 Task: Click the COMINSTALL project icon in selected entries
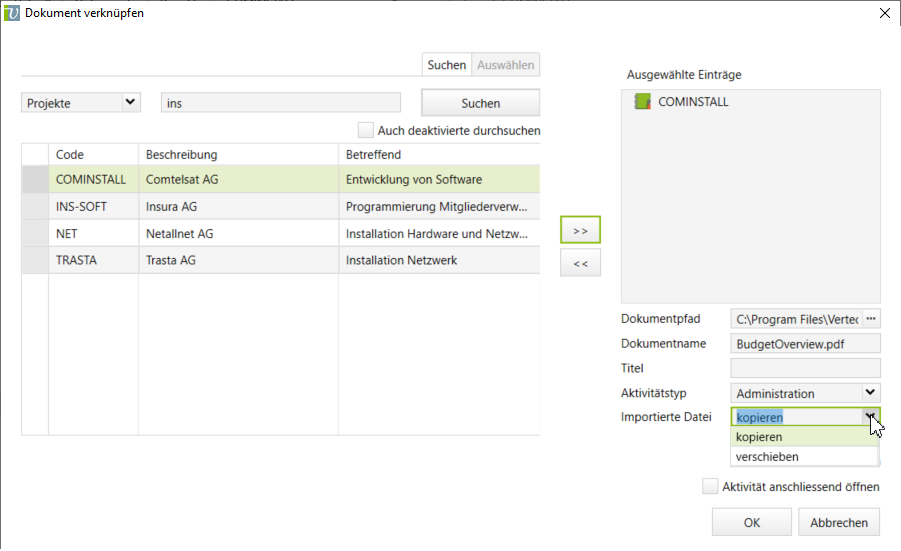click(642, 102)
